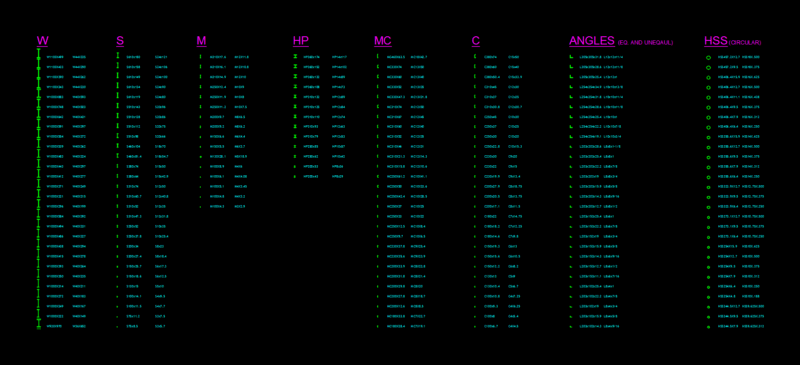Pick the topmost angle L-shape symbol
Image resolution: width=800 pixels, height=365 pixels.
pyautogui.click(x=571, y=57)
